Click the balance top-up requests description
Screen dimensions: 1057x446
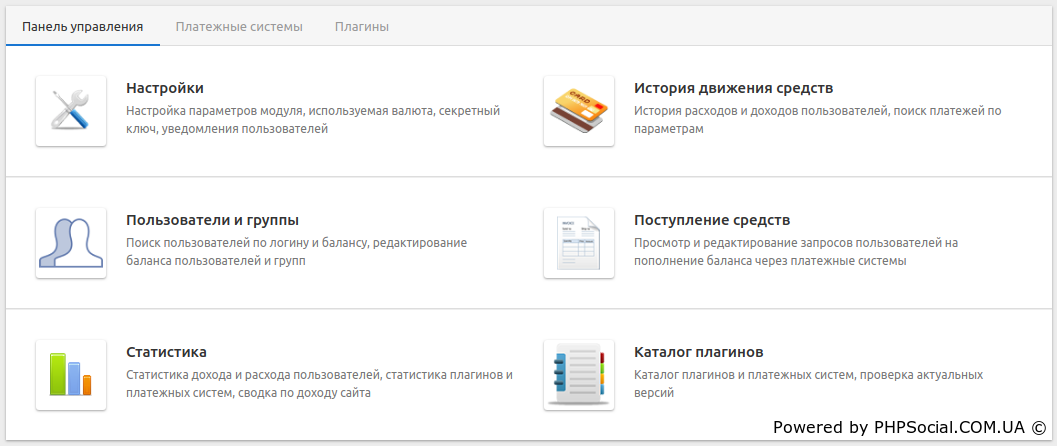[x=796, y=252]
